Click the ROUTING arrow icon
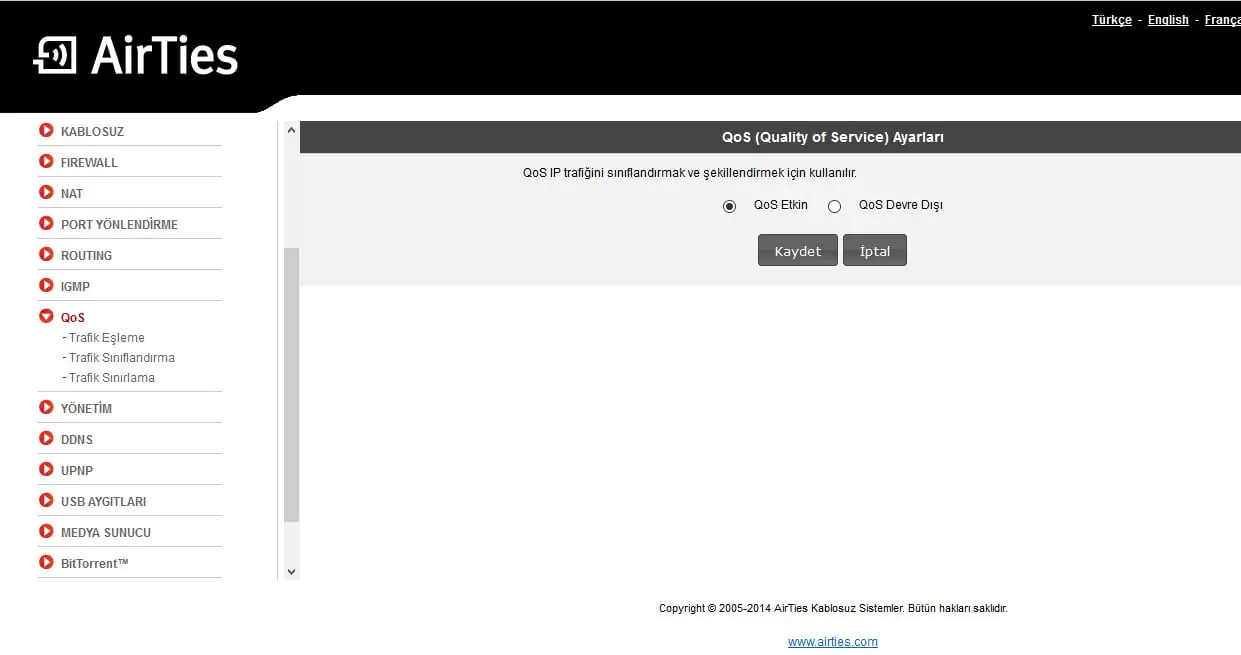This screenshot has width=1241, height=655. (x=47, y=255)
